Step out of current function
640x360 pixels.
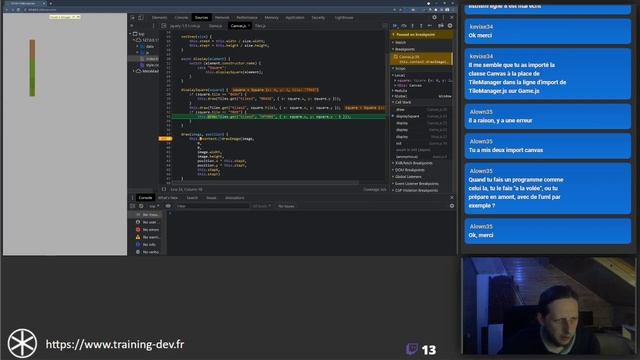[x=421, y=26]
